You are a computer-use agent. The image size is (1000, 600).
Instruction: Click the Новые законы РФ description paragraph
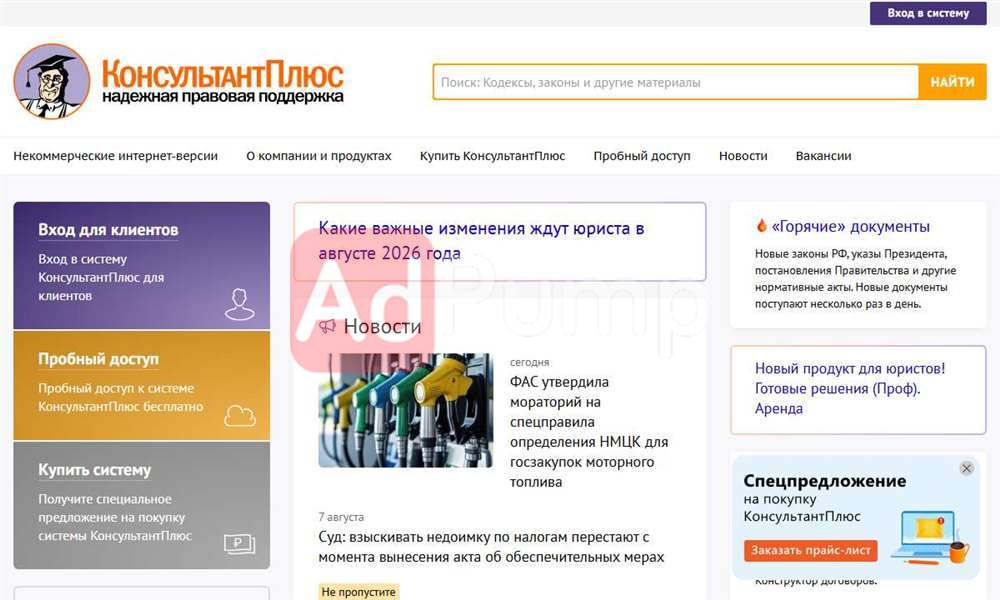(x=855, y=279)
